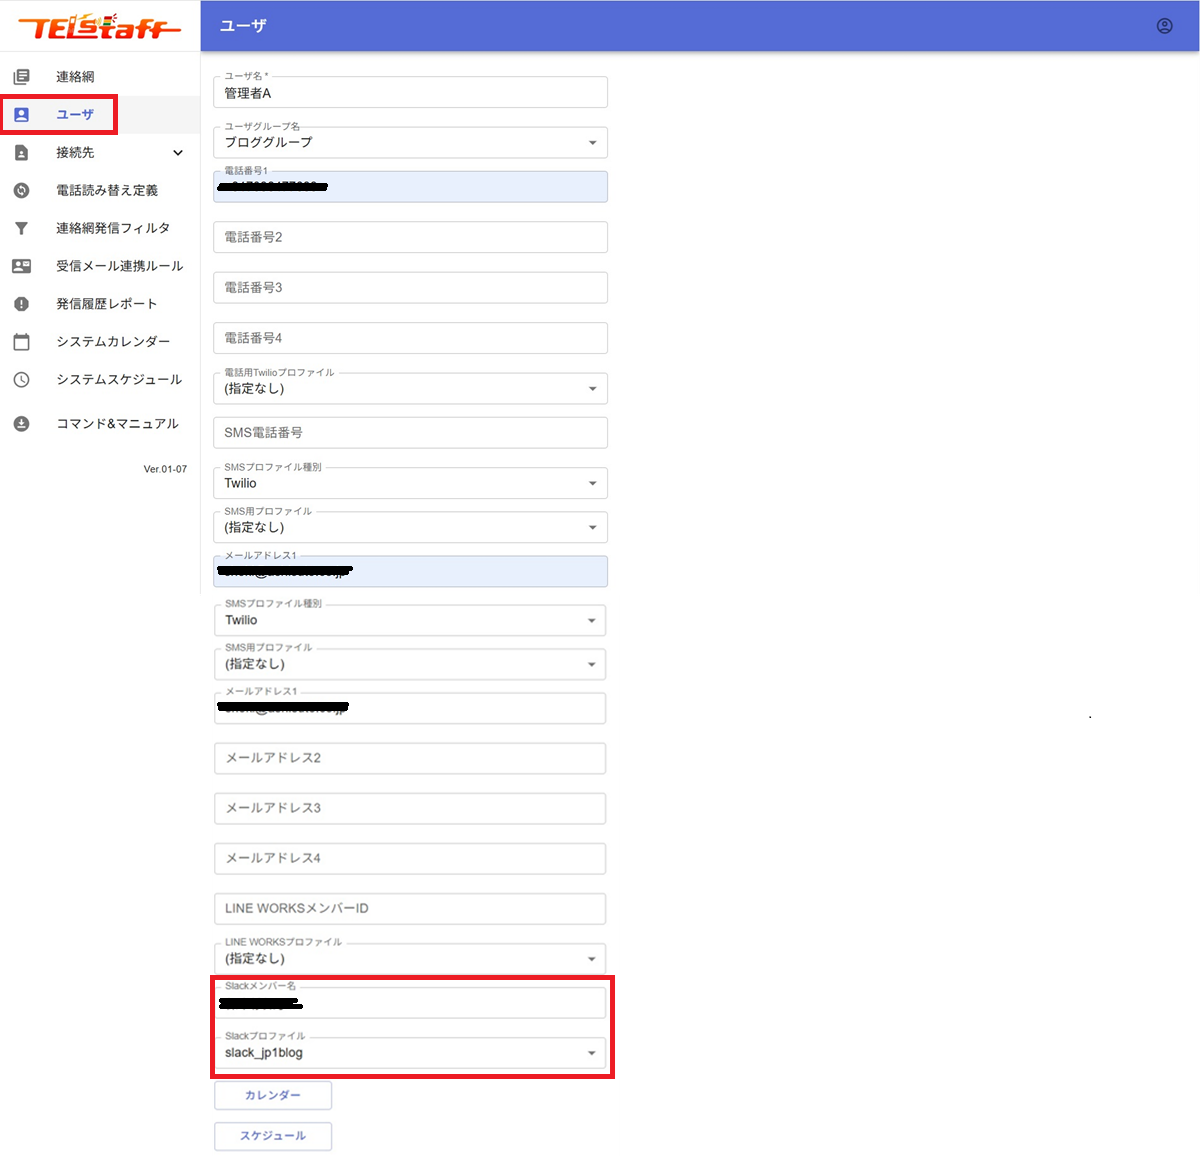
Task: Click the 電話番号2 input field
Action: 410,237
